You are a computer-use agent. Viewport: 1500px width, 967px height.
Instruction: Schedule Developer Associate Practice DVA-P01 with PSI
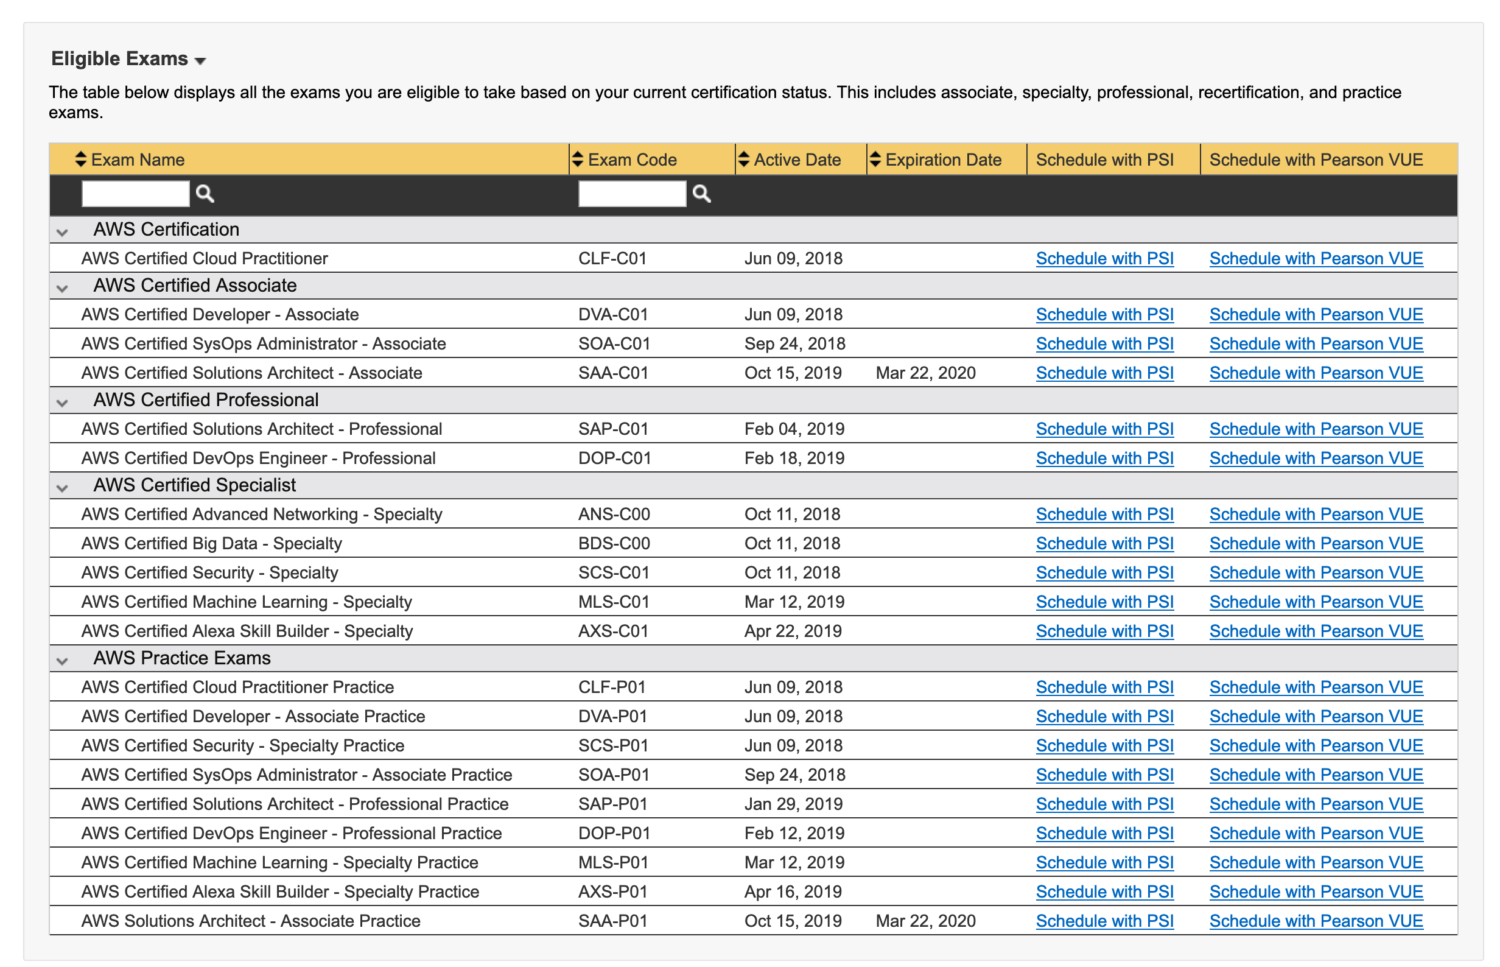pos(1105,716)
